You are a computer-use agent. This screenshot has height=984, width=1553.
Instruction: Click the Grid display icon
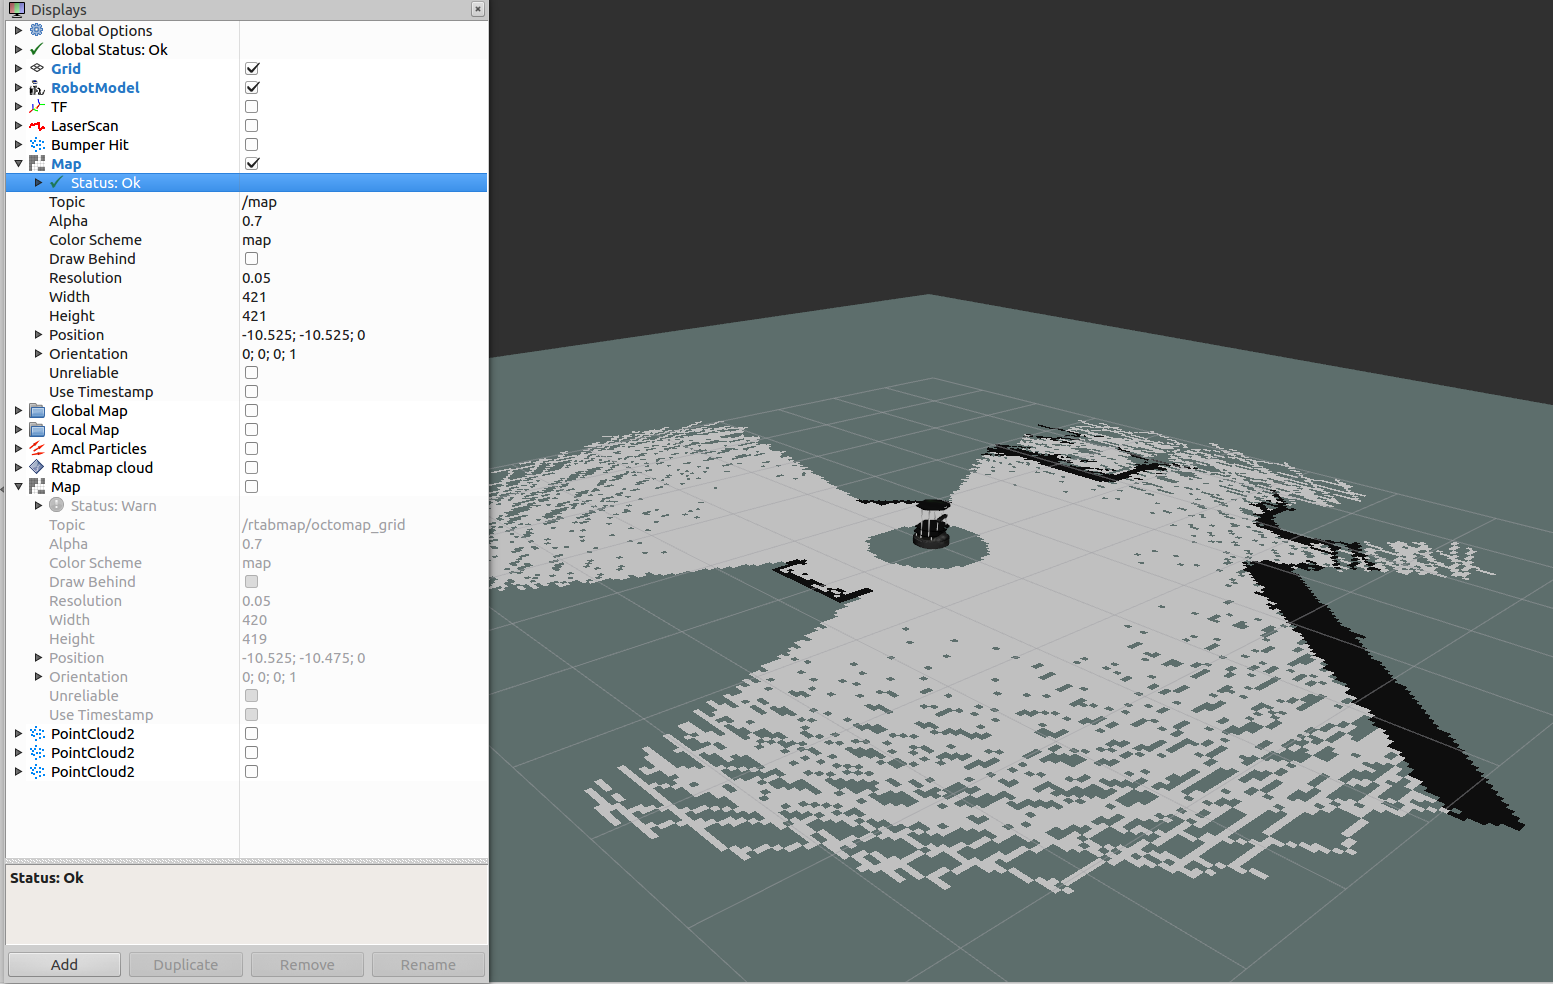tap(36, 68)
